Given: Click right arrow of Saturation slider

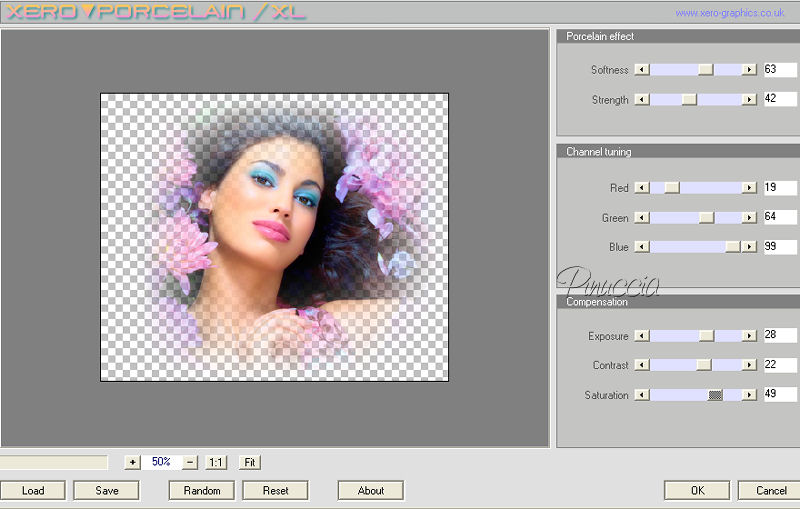Looking at the screenshot, I should [x=749, y=395].
